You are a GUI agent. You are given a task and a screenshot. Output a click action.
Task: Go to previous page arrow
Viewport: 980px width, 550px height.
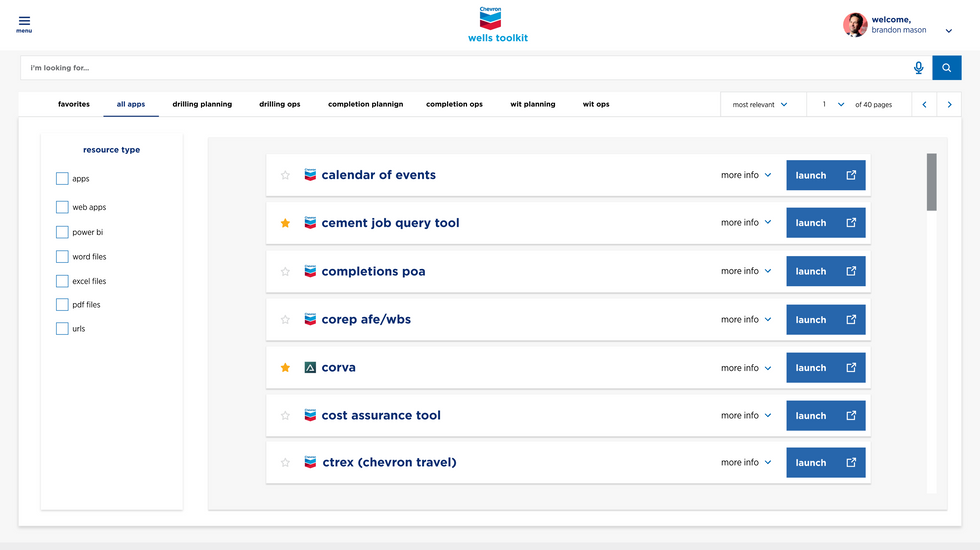[x=924, y=104]
